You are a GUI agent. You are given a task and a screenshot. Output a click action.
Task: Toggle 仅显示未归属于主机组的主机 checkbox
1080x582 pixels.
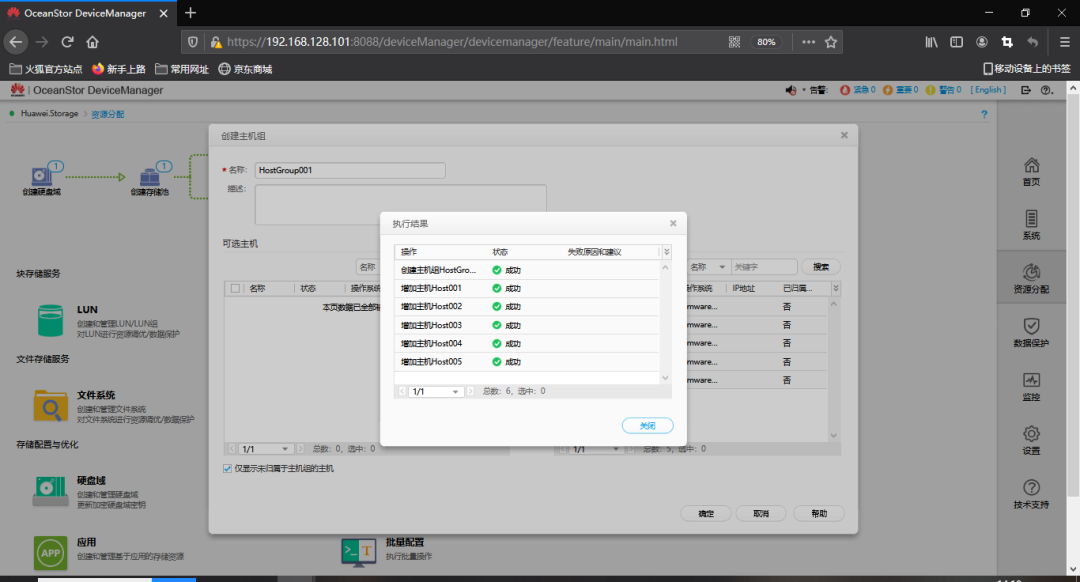click(227, 468)
